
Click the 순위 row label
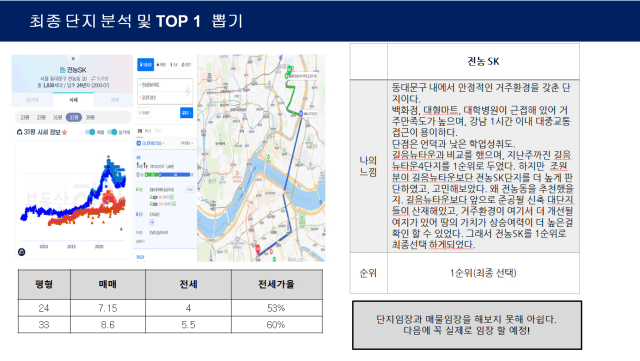tap(368, 273)
